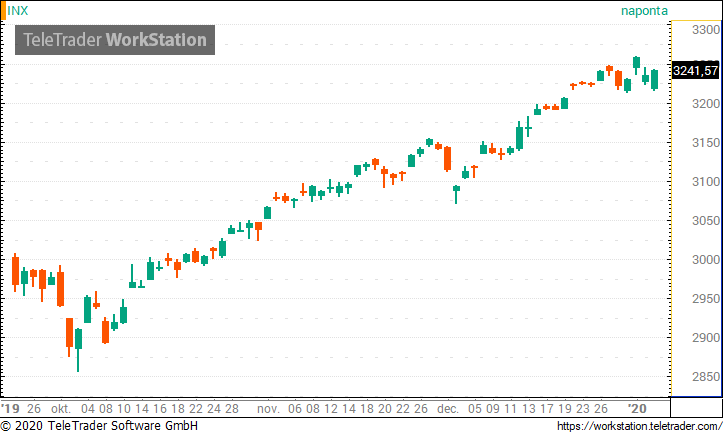Click the 3200 price axis label
This screenshot has width=723, height=435.
[705, 104]
